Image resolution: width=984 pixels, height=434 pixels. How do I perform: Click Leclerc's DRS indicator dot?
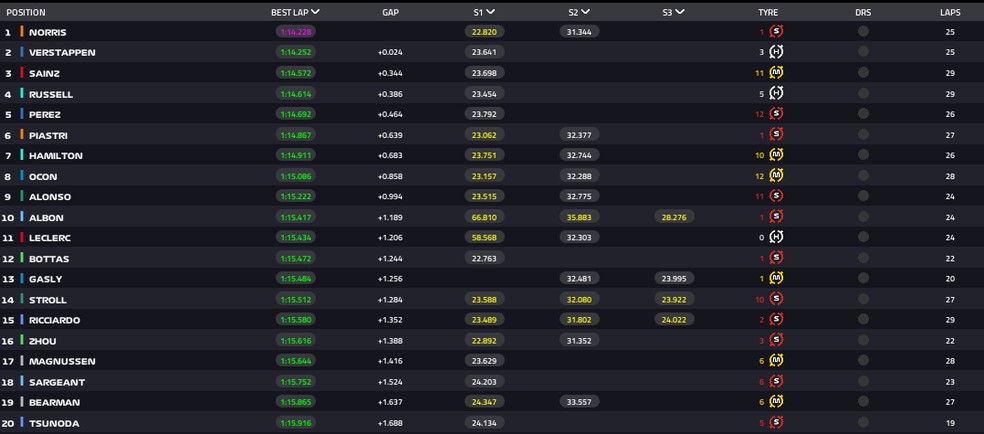[864, 237]
